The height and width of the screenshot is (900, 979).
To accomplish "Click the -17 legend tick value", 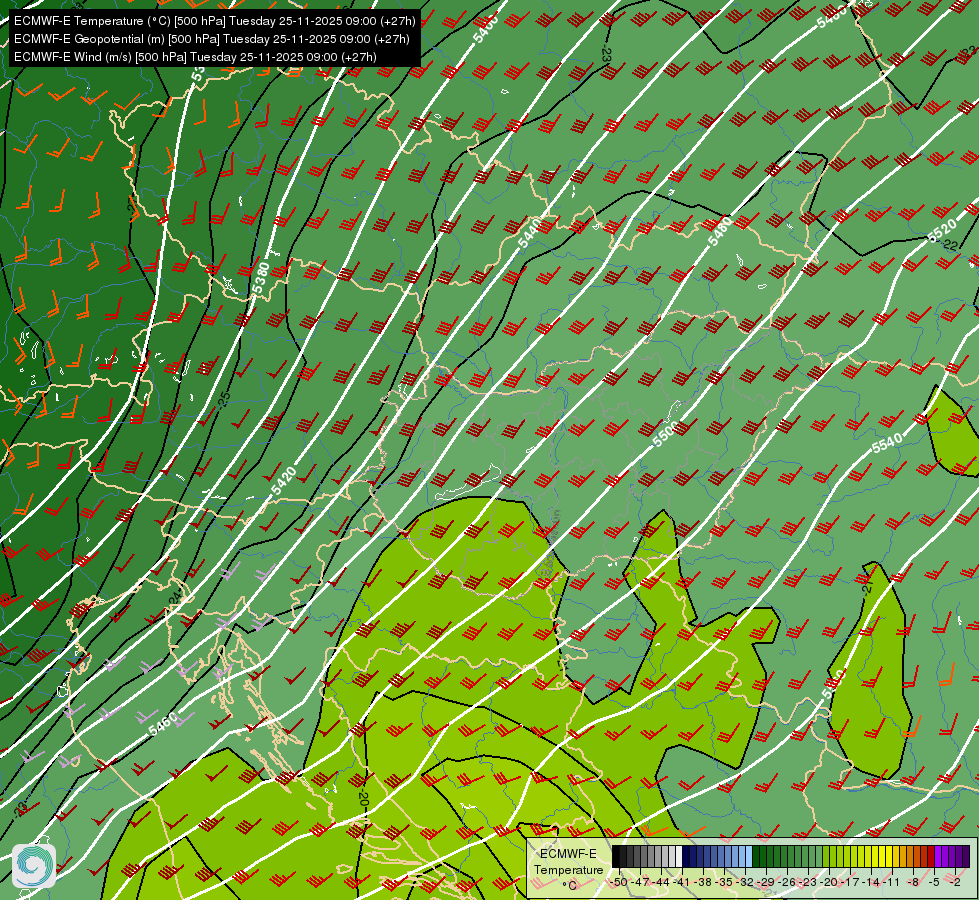I will pos(850,882).
